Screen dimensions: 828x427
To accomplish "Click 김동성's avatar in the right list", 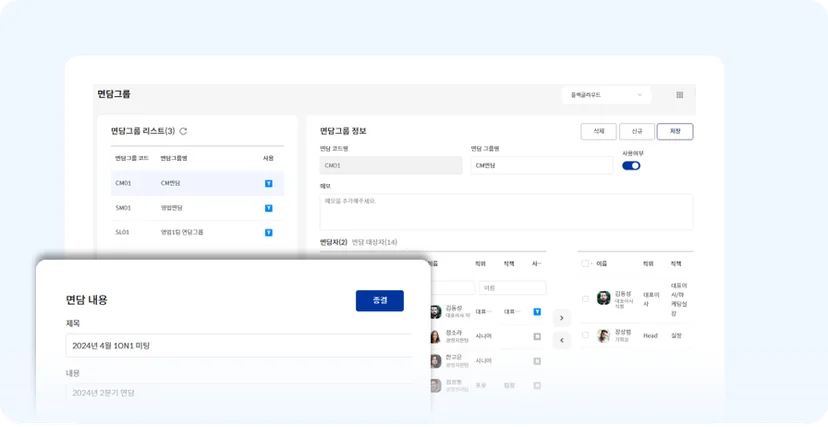I will pos(604,298).
